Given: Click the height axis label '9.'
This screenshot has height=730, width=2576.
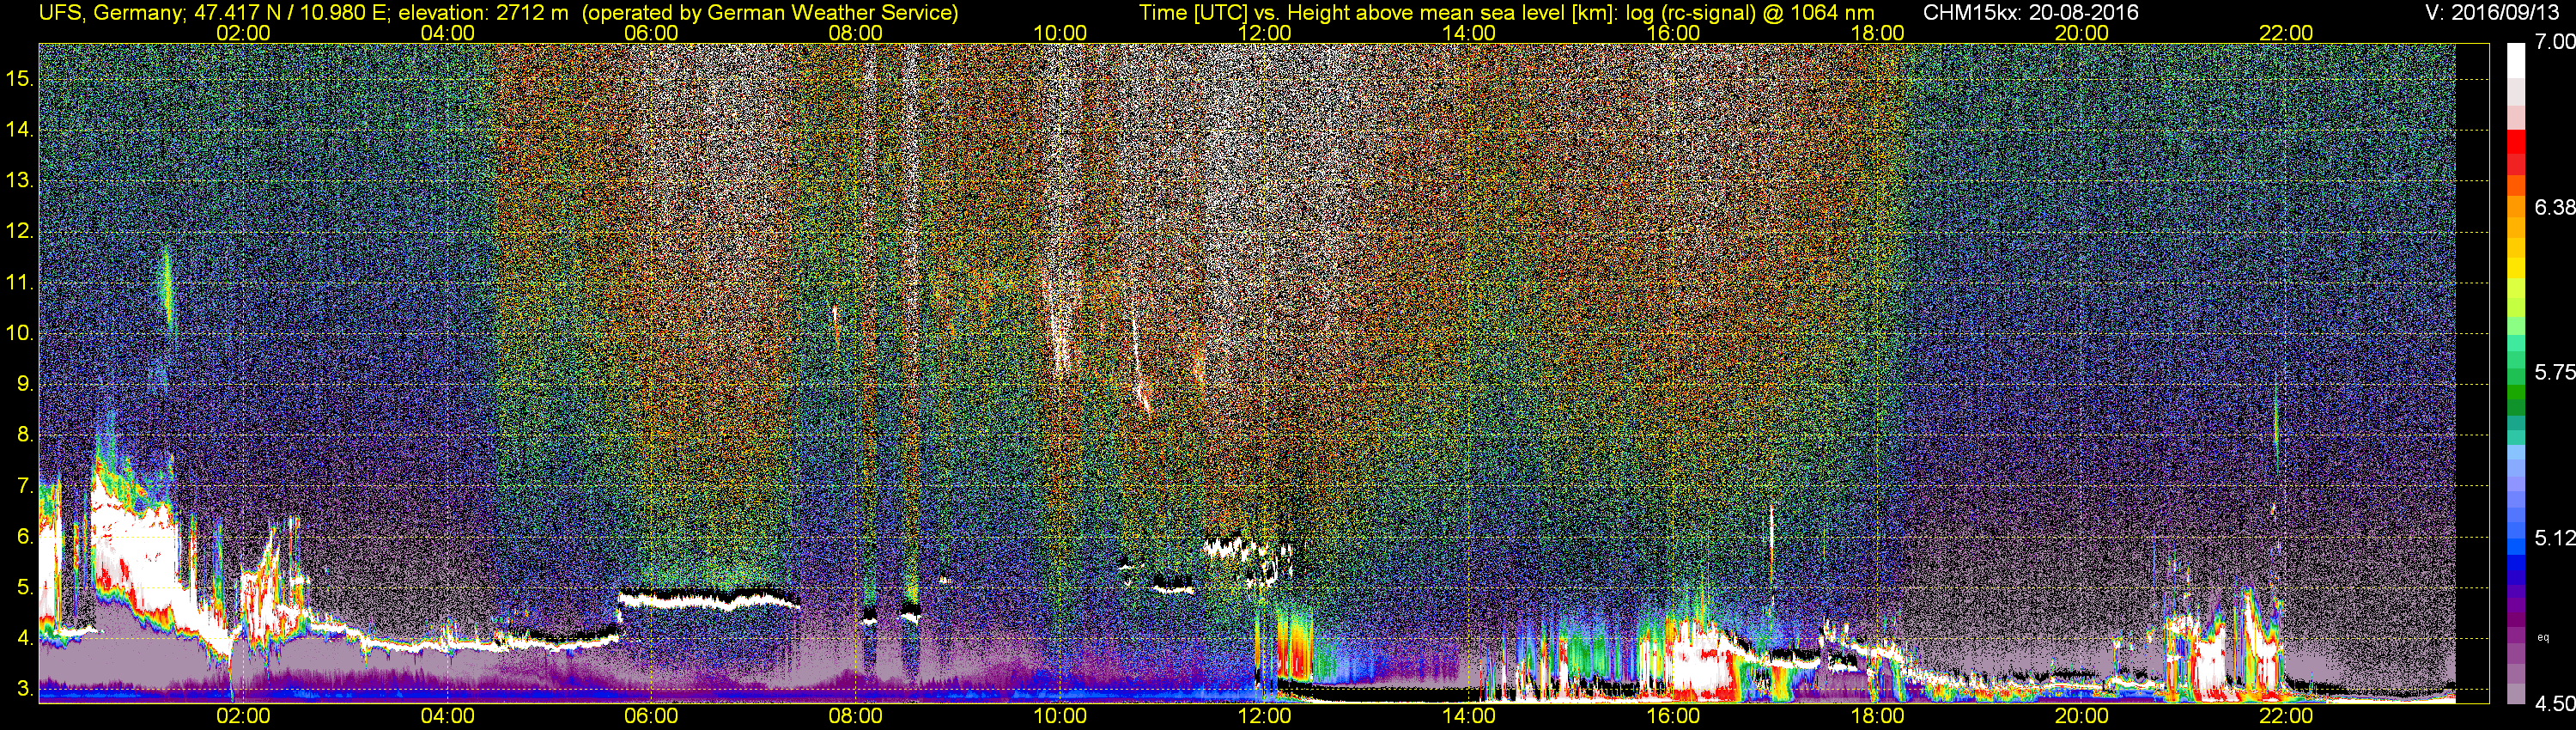Looking at the screenshot, I should [25, 384].
